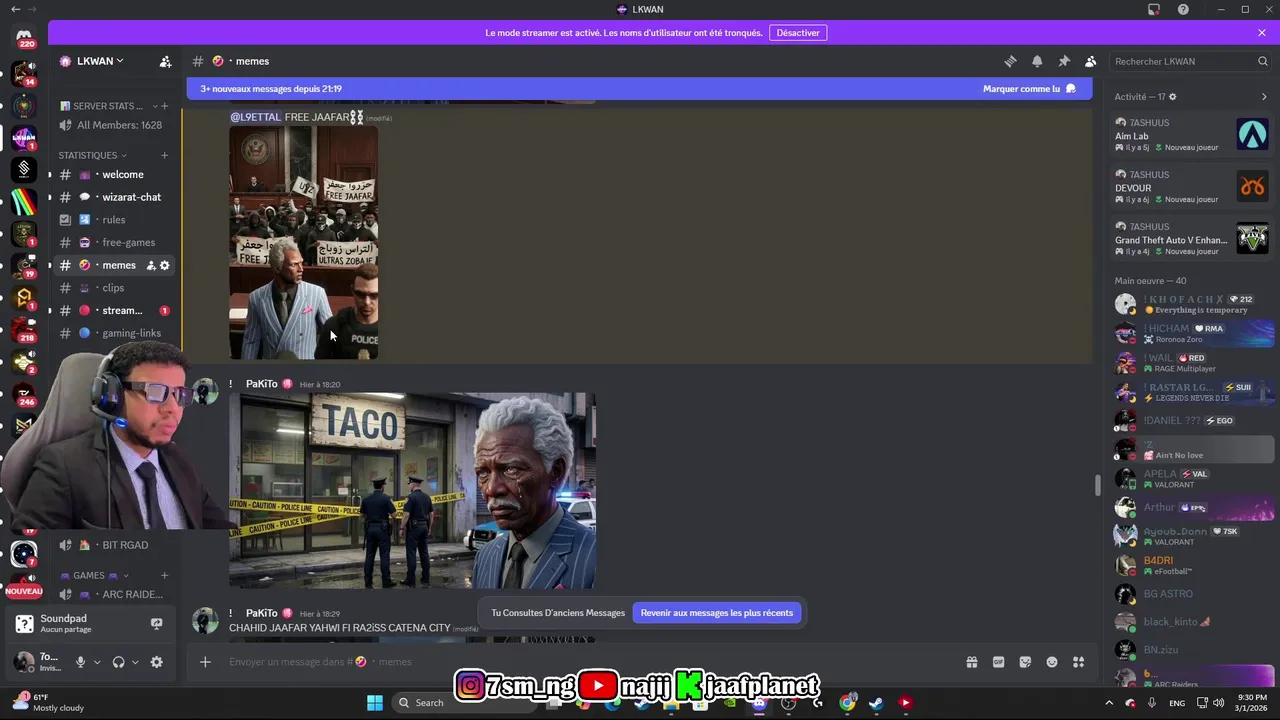The image size is (1280, 720).
Task: Open emoji picker
Action: [x=1052, y=662]
